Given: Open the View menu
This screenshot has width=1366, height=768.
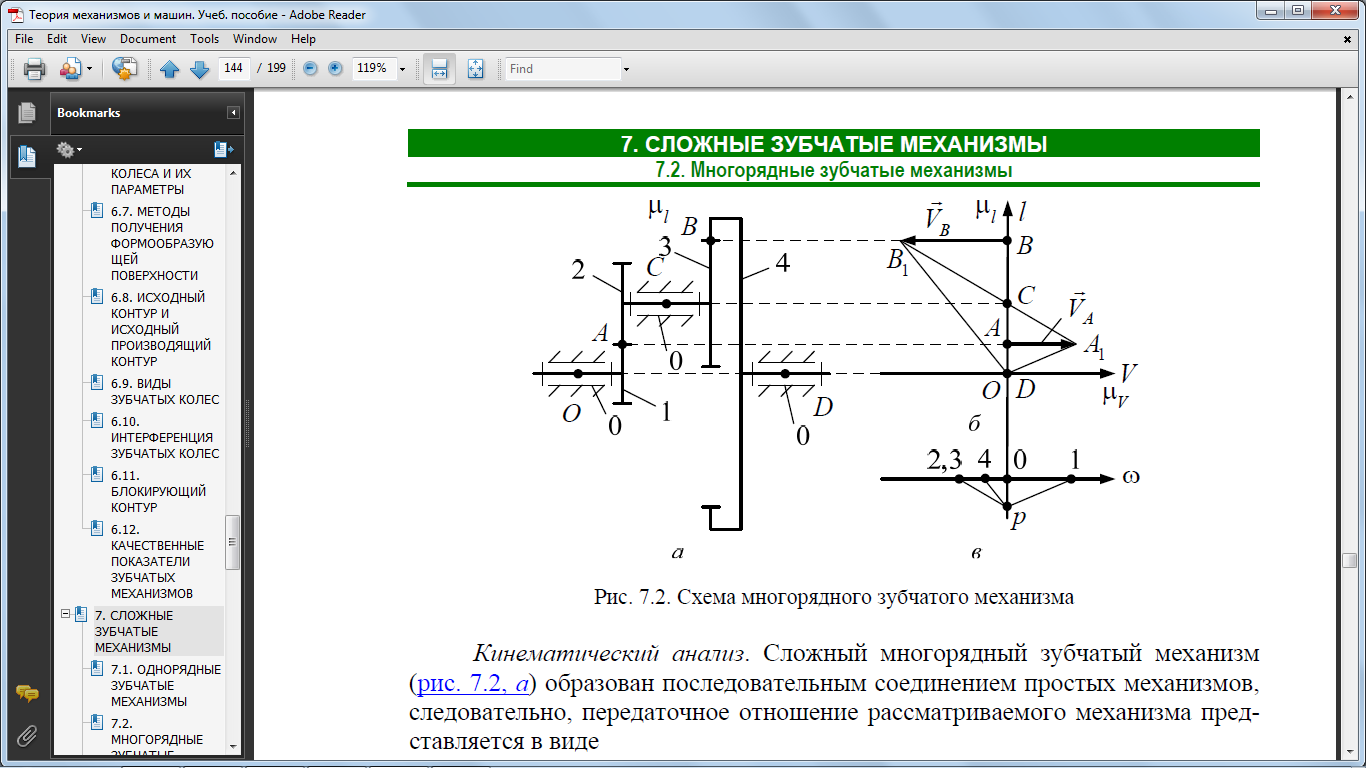Looking at the screenshot, I should pos(93,39).
